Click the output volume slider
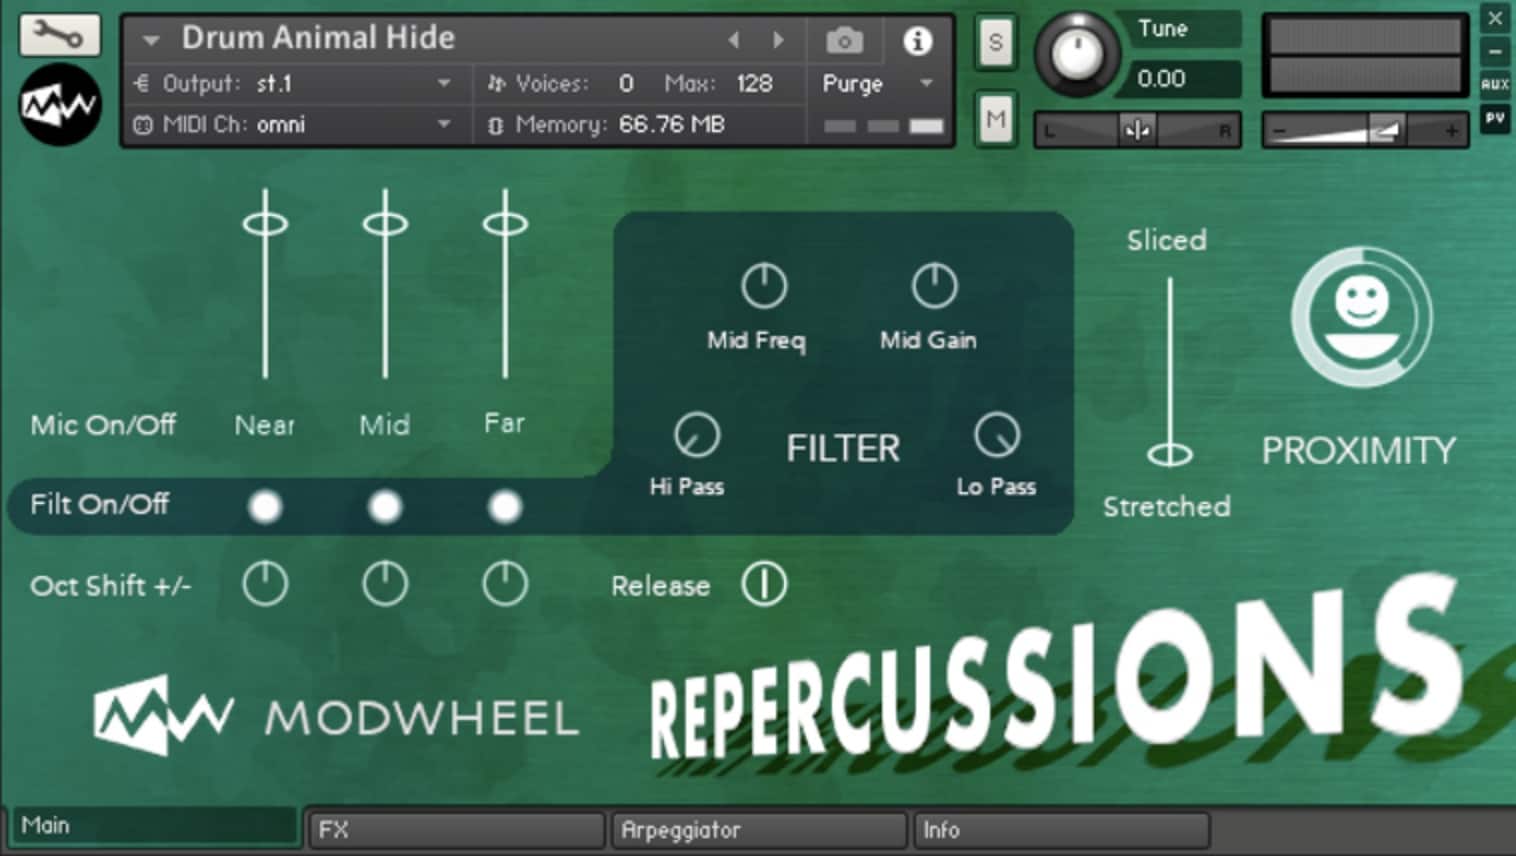This screenshot has width=1516, height=856. click(x=1365, y=130)
